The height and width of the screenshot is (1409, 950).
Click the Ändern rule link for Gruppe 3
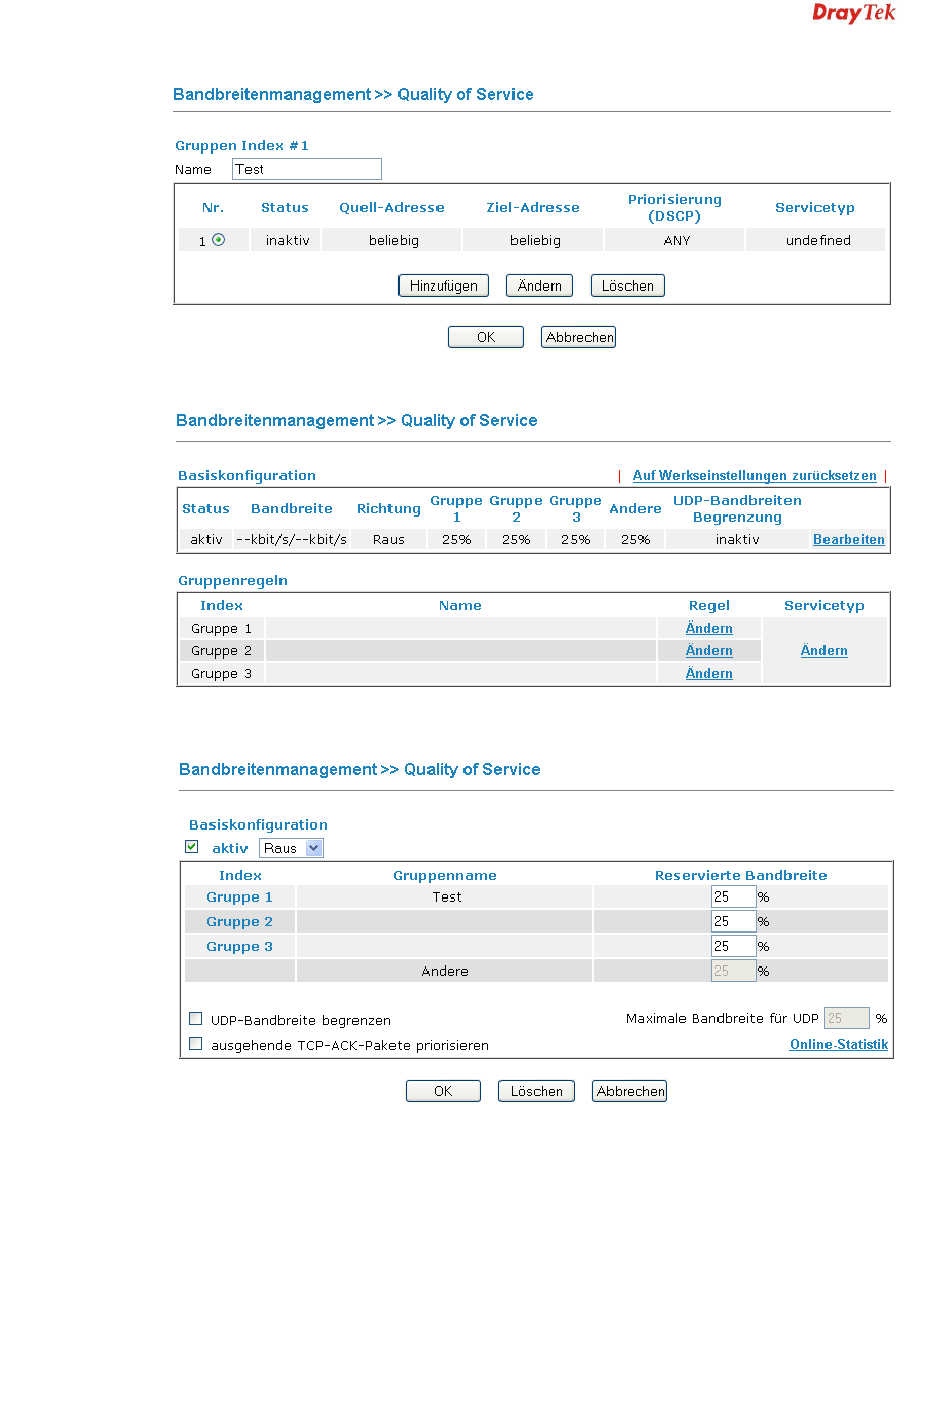(x=709, y=673)
